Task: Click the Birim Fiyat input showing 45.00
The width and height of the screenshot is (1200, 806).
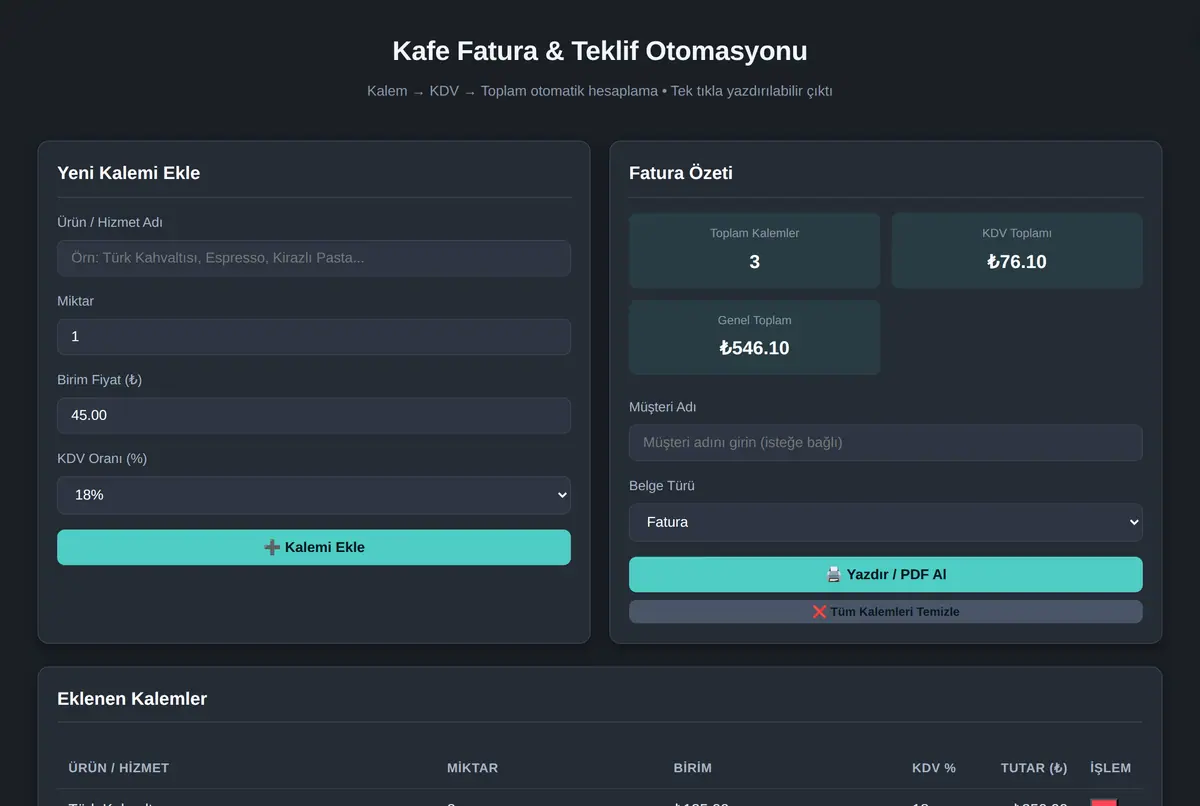Action: coord(314,415)
